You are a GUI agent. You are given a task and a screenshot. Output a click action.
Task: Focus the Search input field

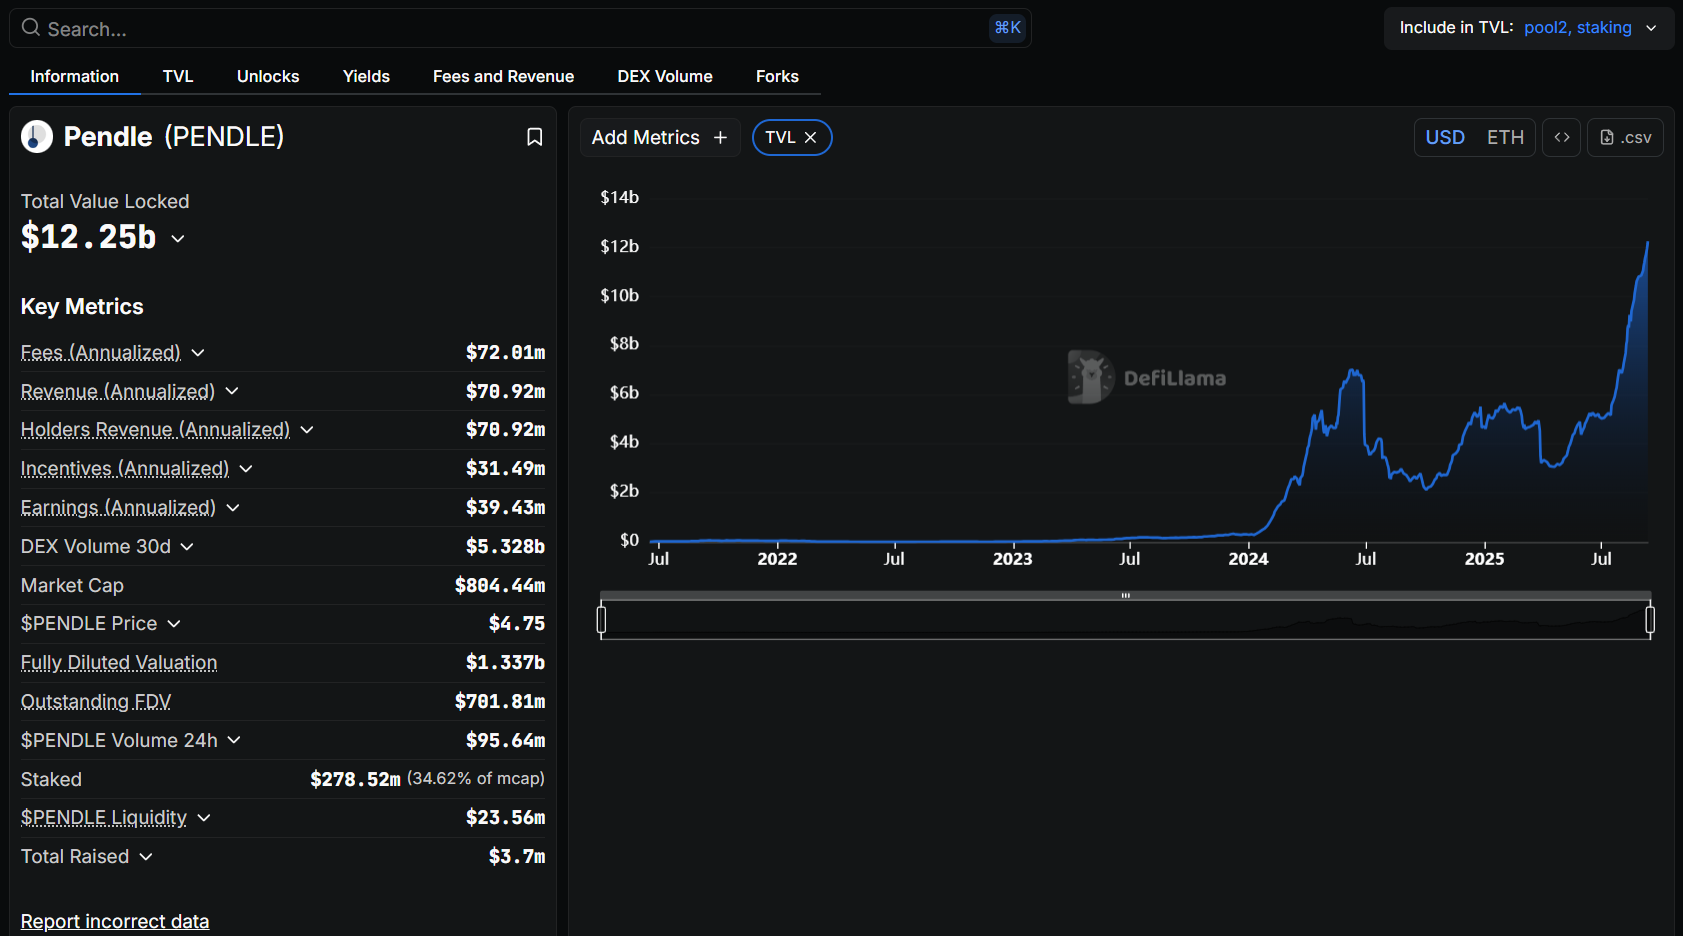[x=500, y=29]
